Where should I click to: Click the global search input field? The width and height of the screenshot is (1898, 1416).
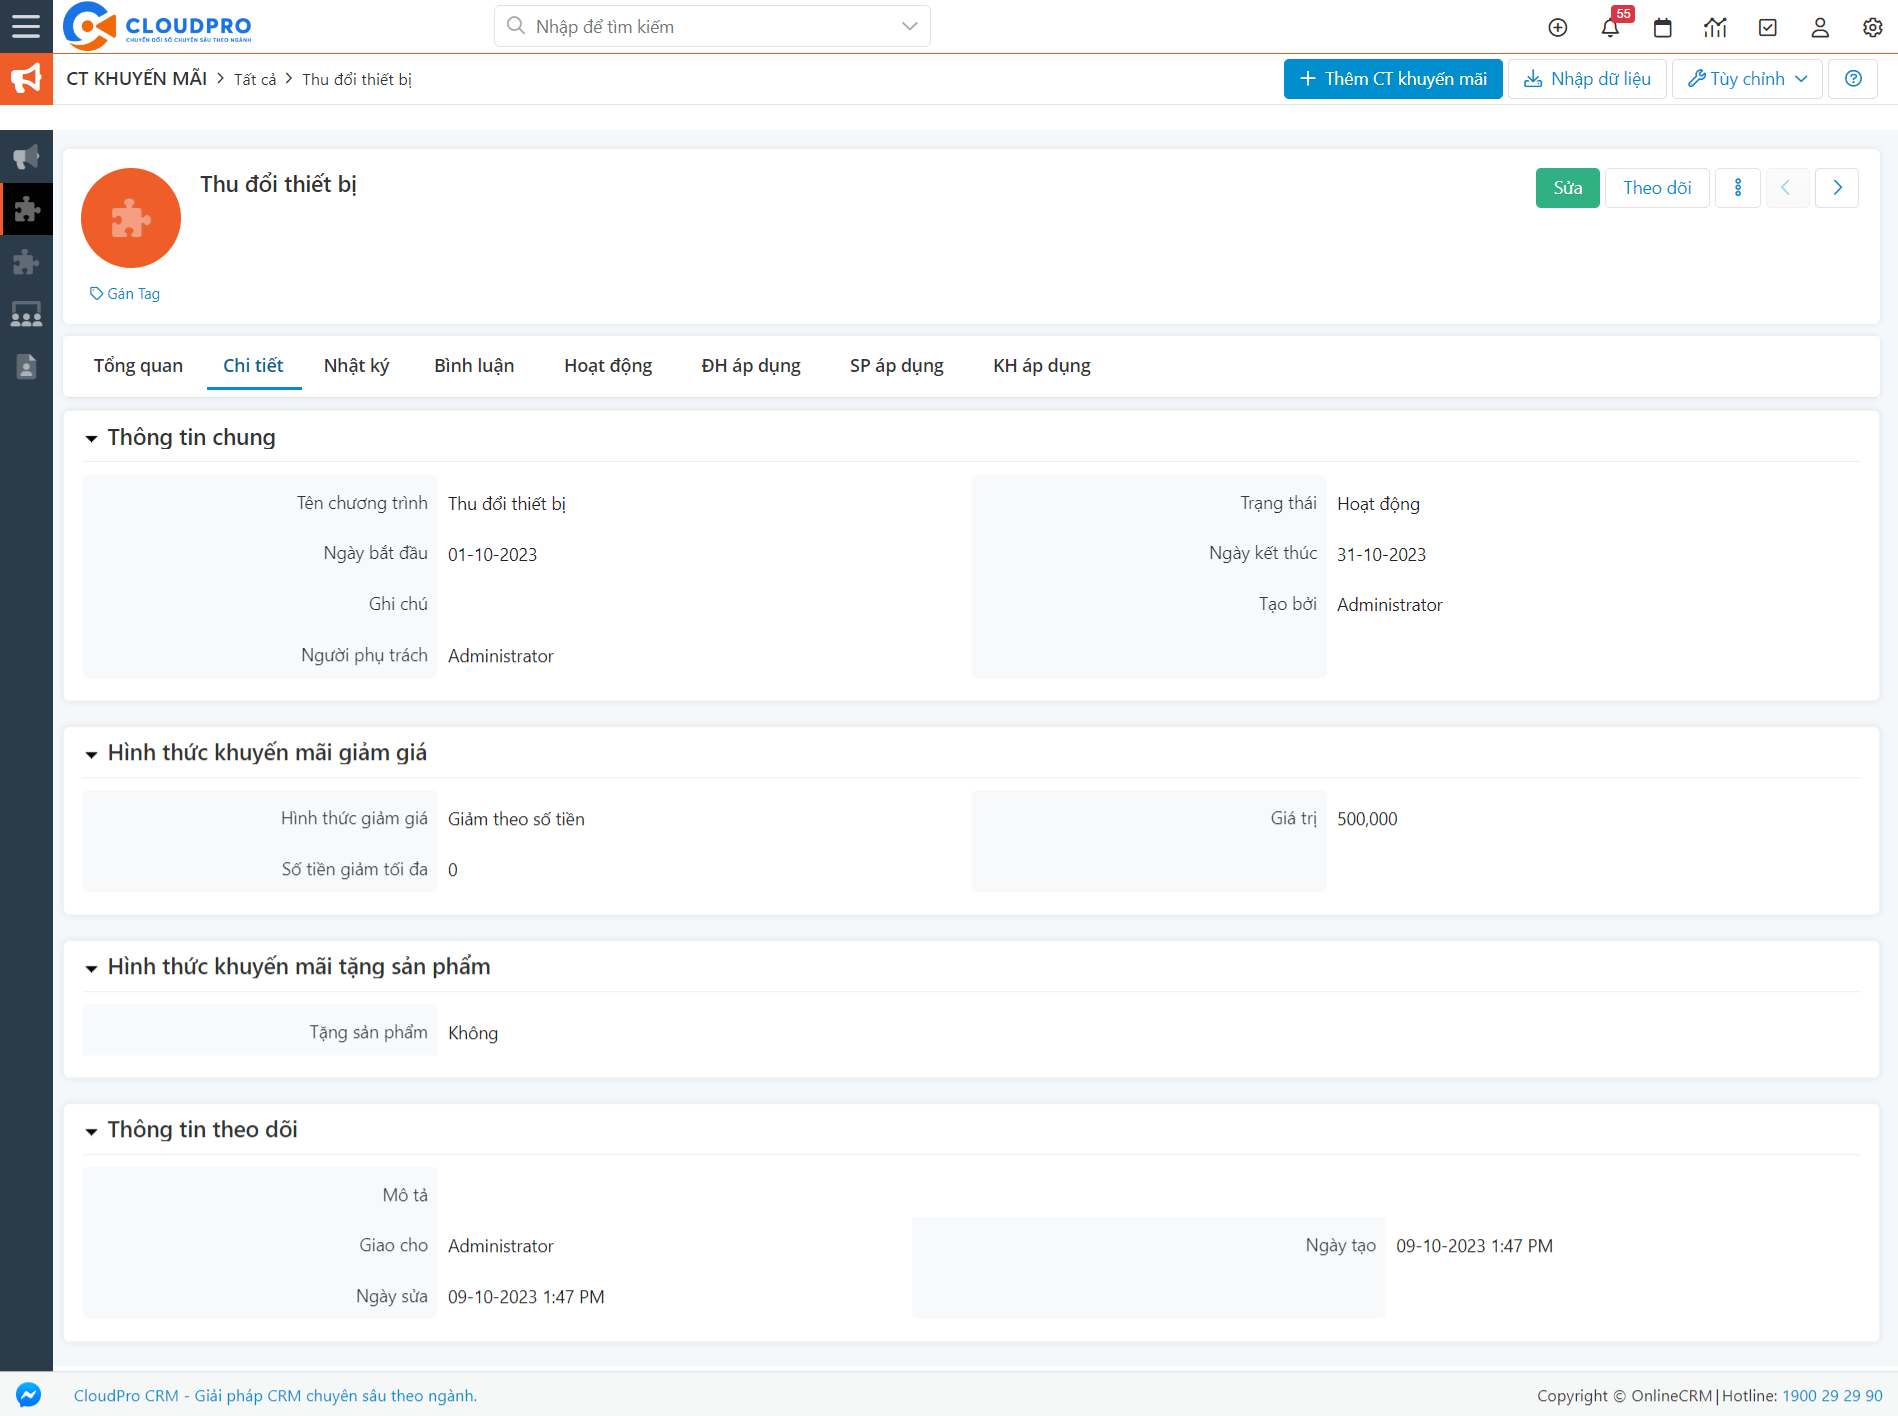[x=712, y=26]
